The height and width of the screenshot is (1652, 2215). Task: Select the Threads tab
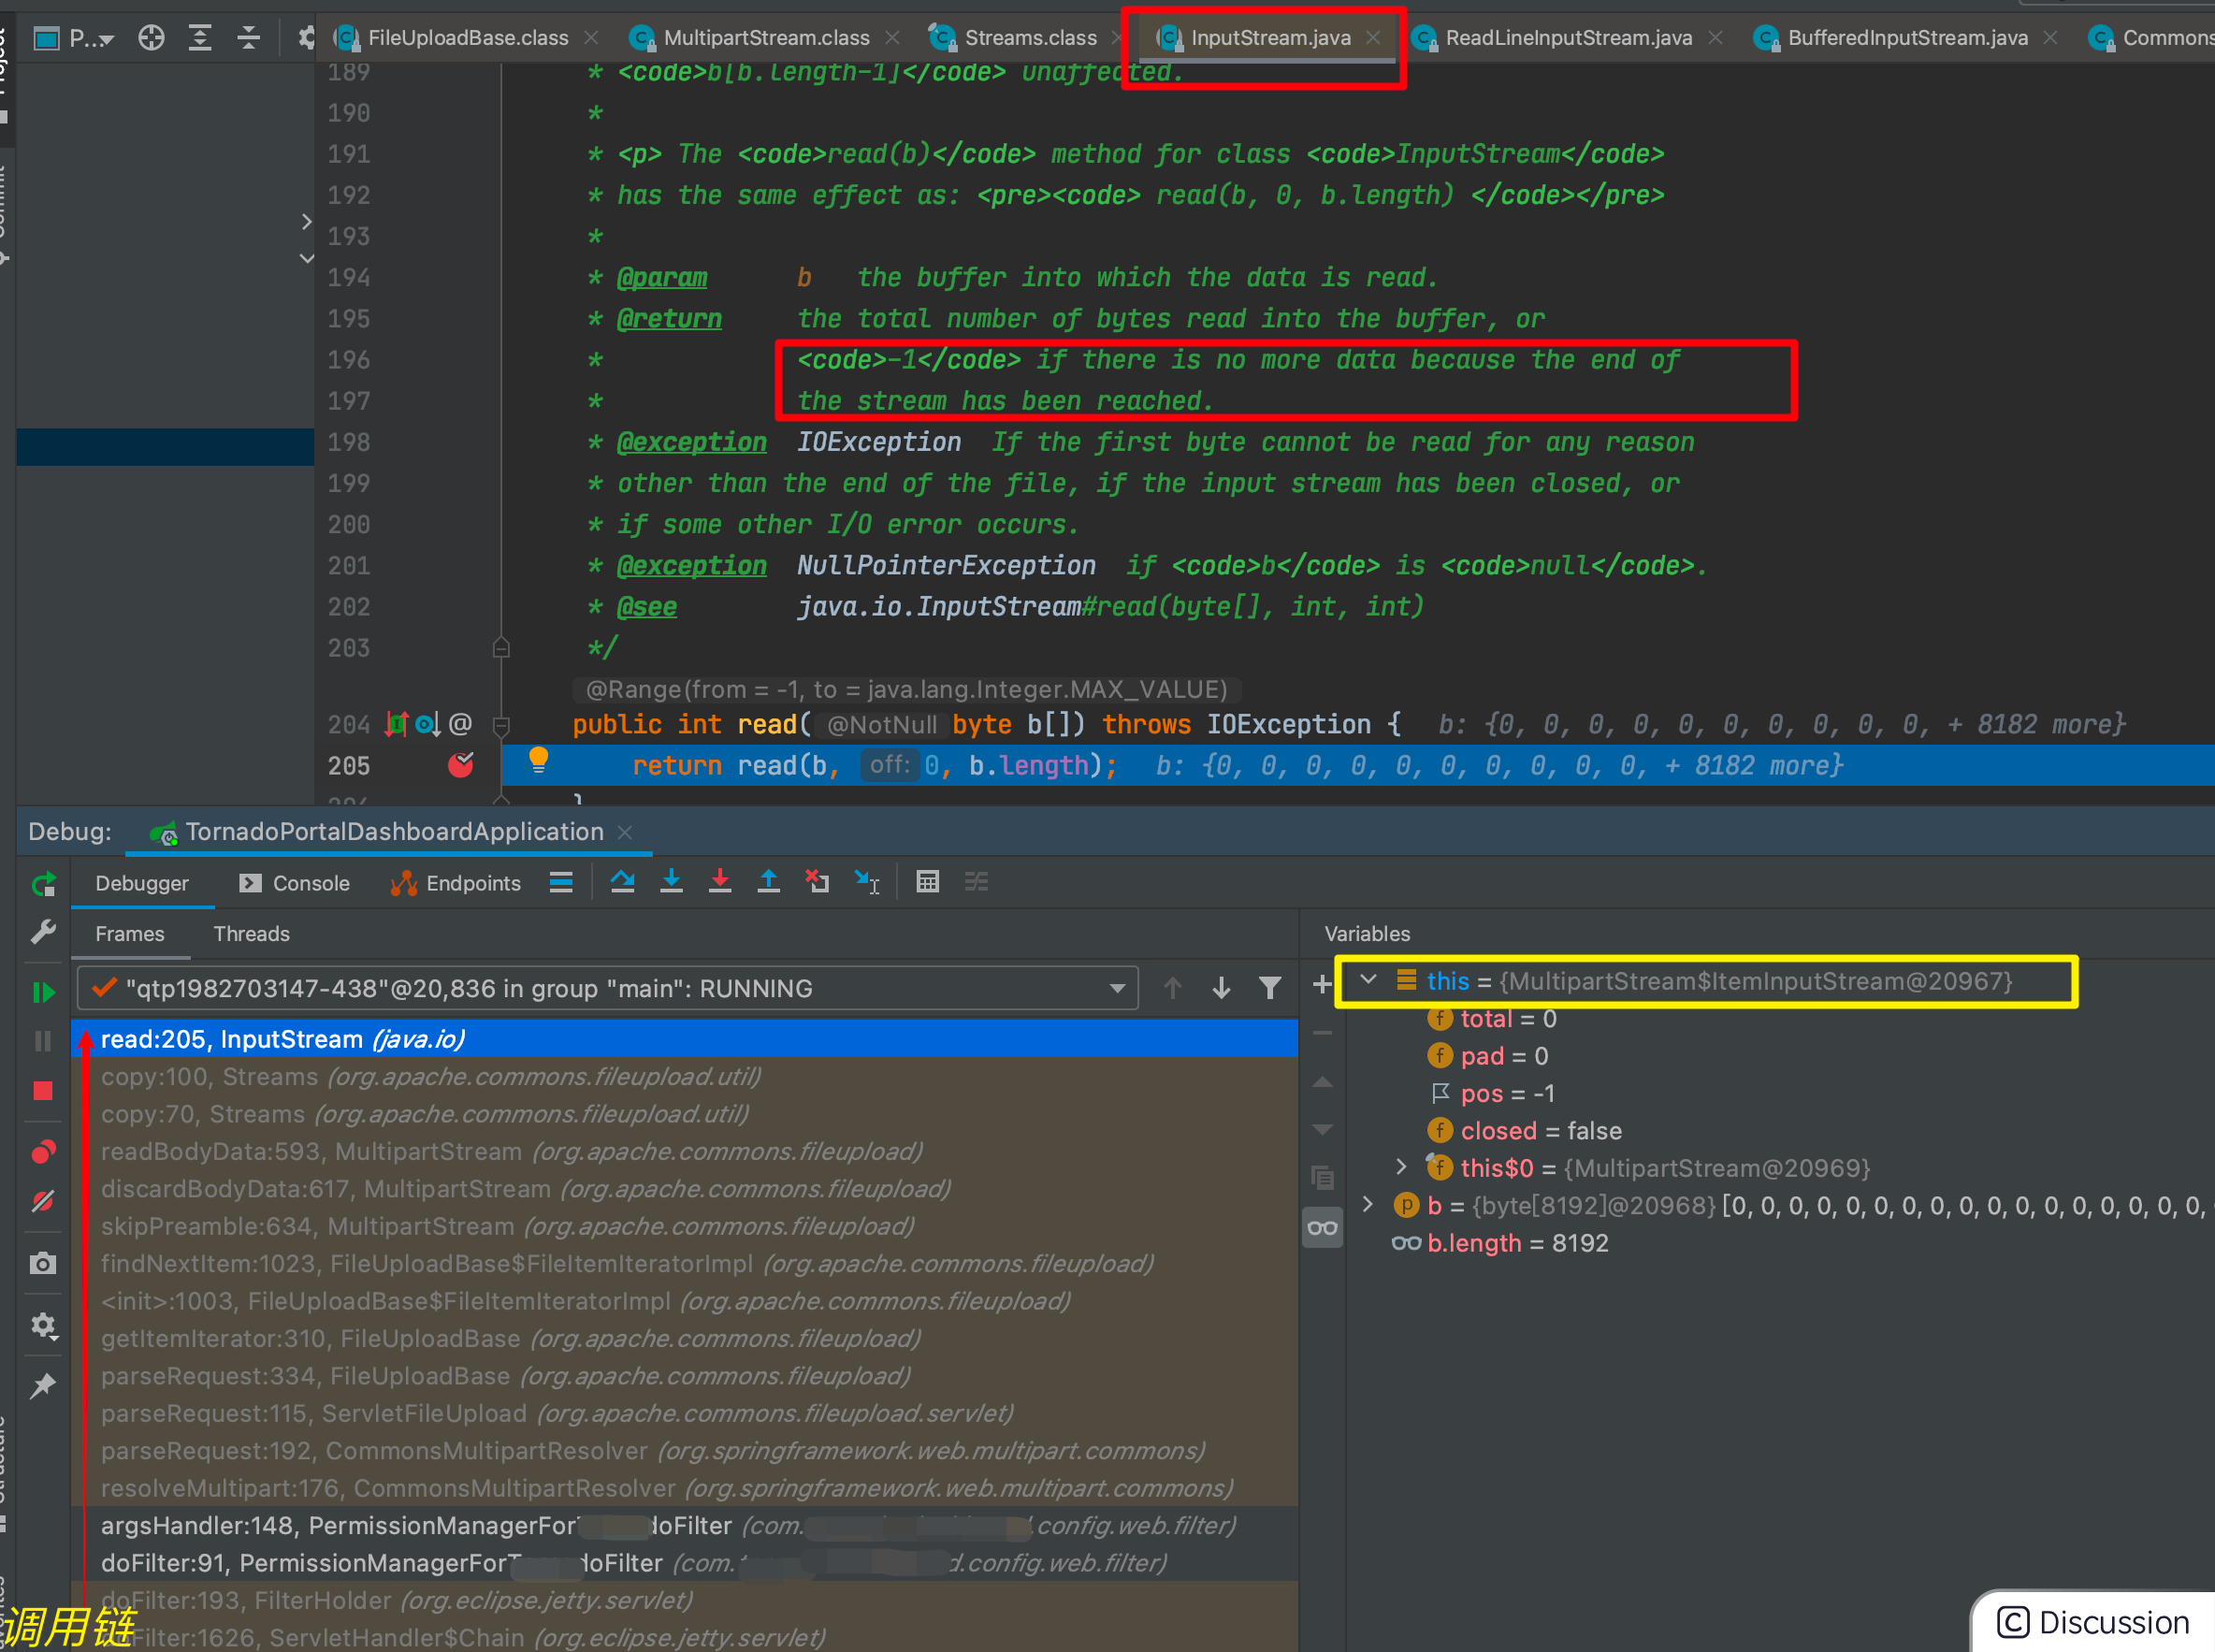[x=251, y=934]
